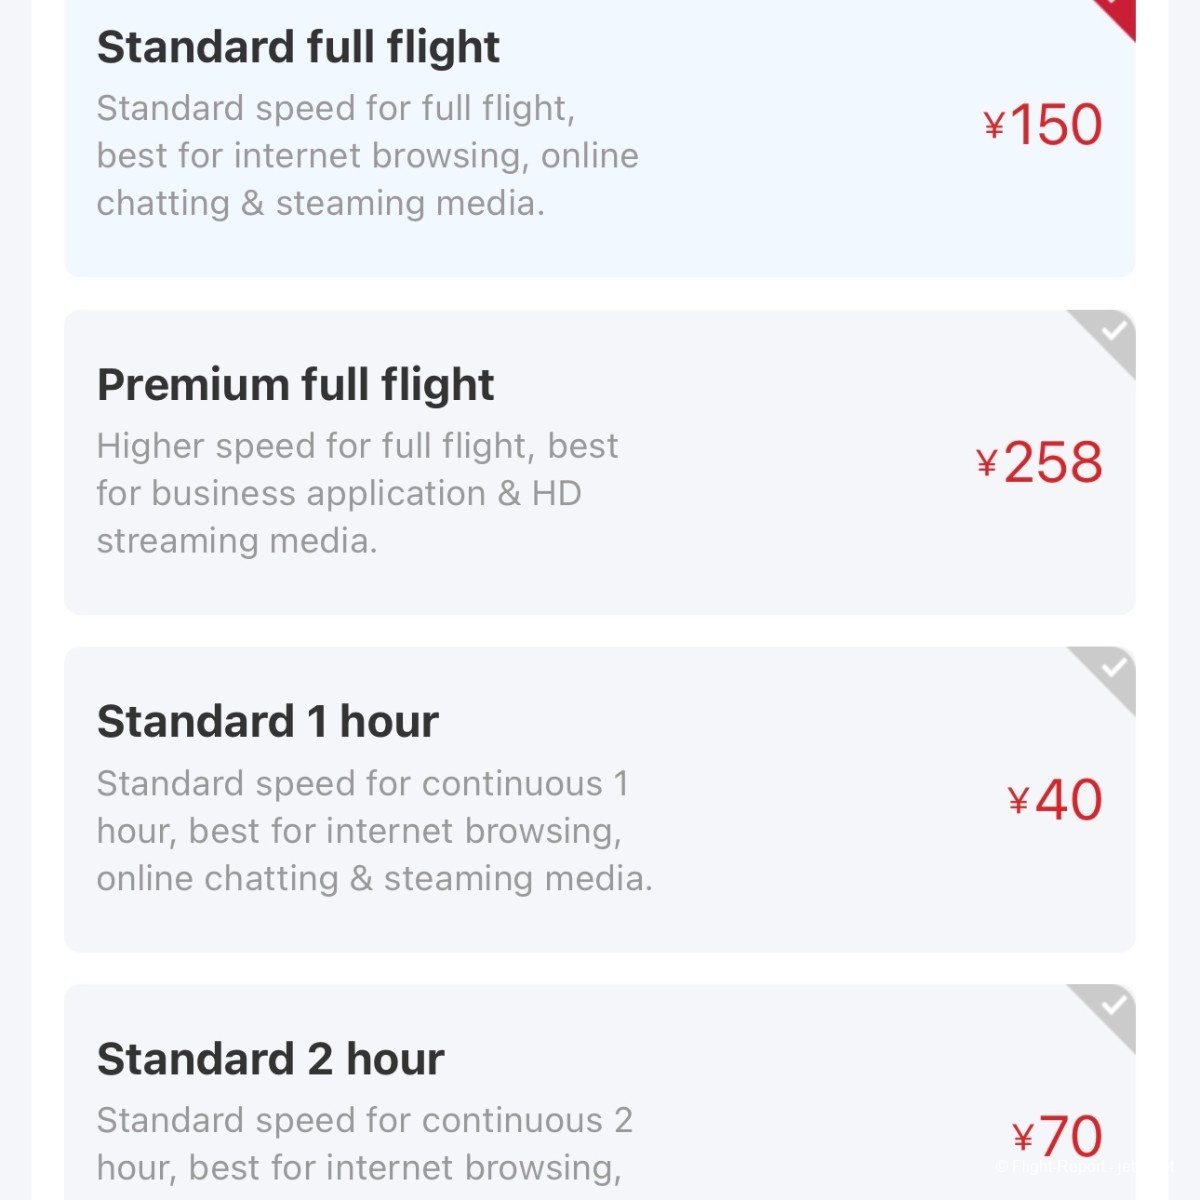Select the Standard full flight plan card
Screen dimensions: 1200x1200
(600, 138)
